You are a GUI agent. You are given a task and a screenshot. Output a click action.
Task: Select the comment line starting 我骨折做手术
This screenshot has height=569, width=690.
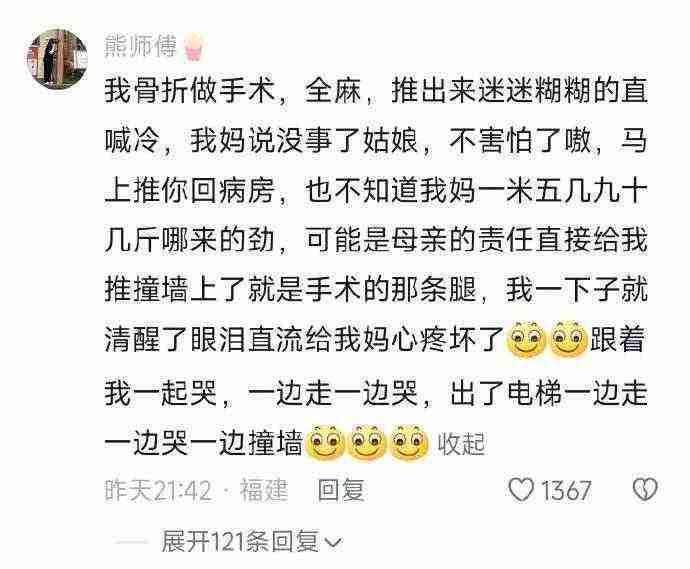[x=376, y=90]
